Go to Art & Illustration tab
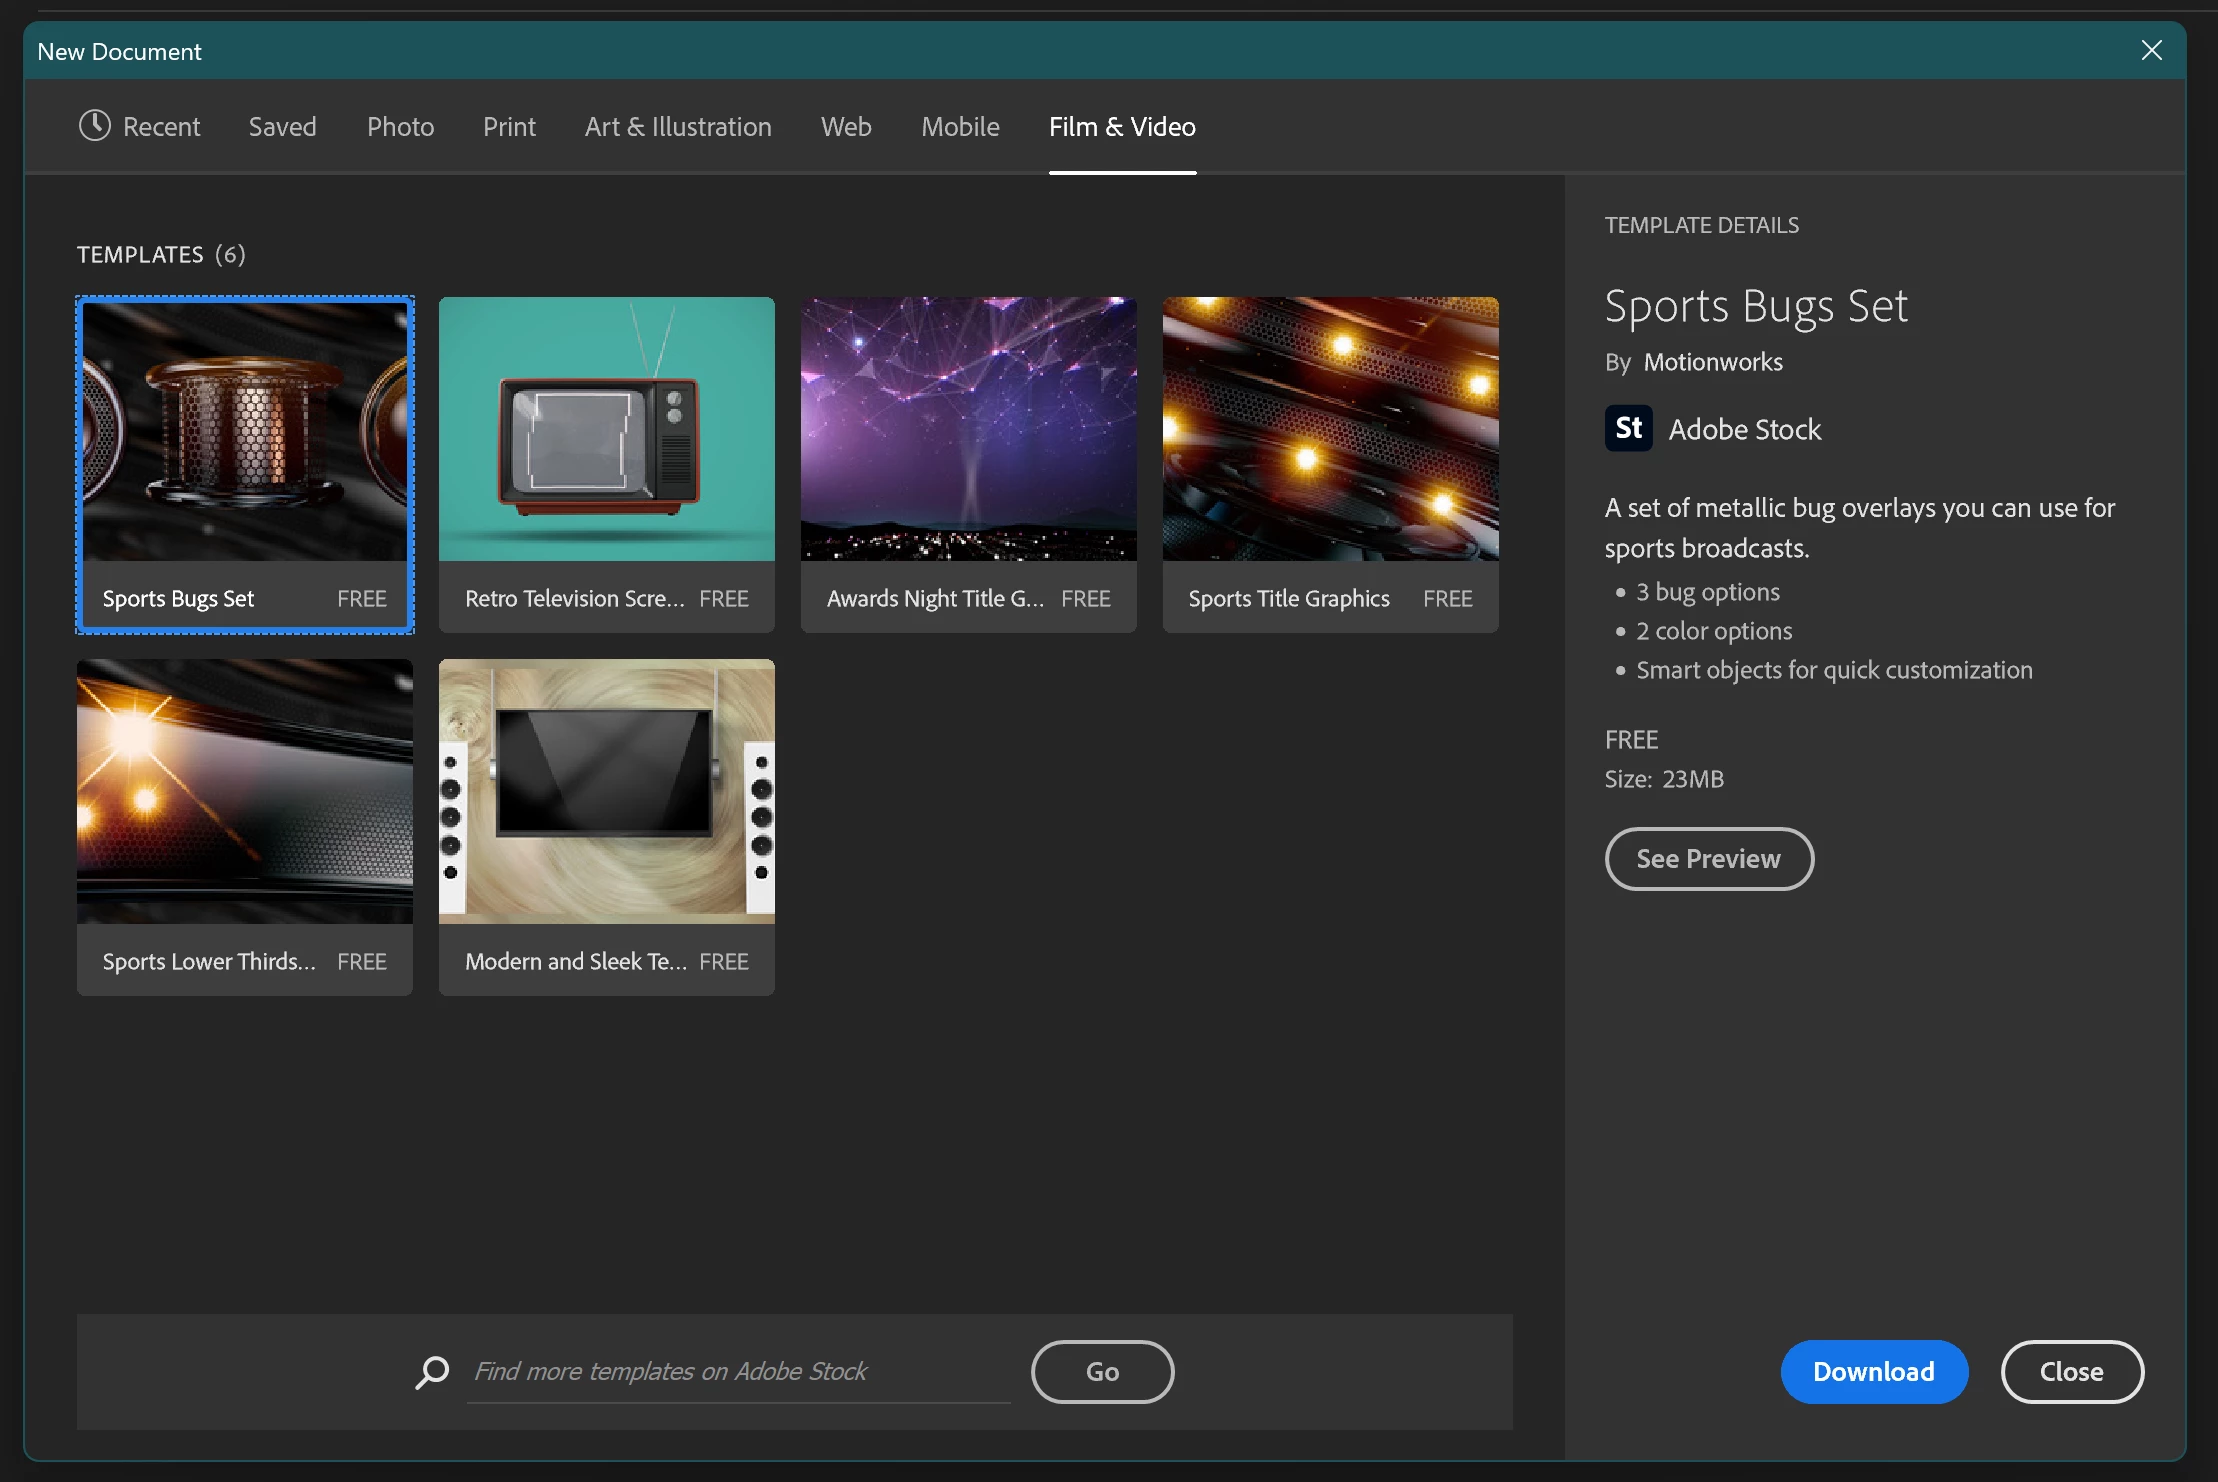 point(678,127)
